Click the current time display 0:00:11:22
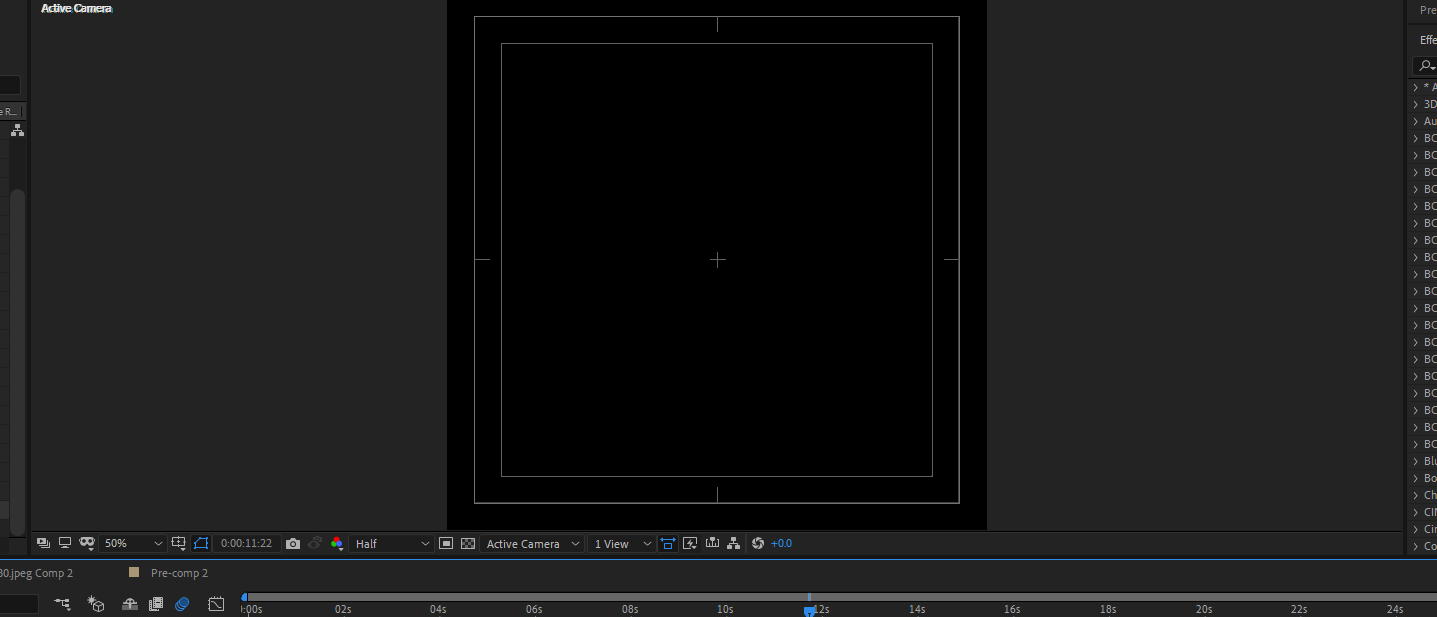This screenshot has width=1437, height=617. 246,543
